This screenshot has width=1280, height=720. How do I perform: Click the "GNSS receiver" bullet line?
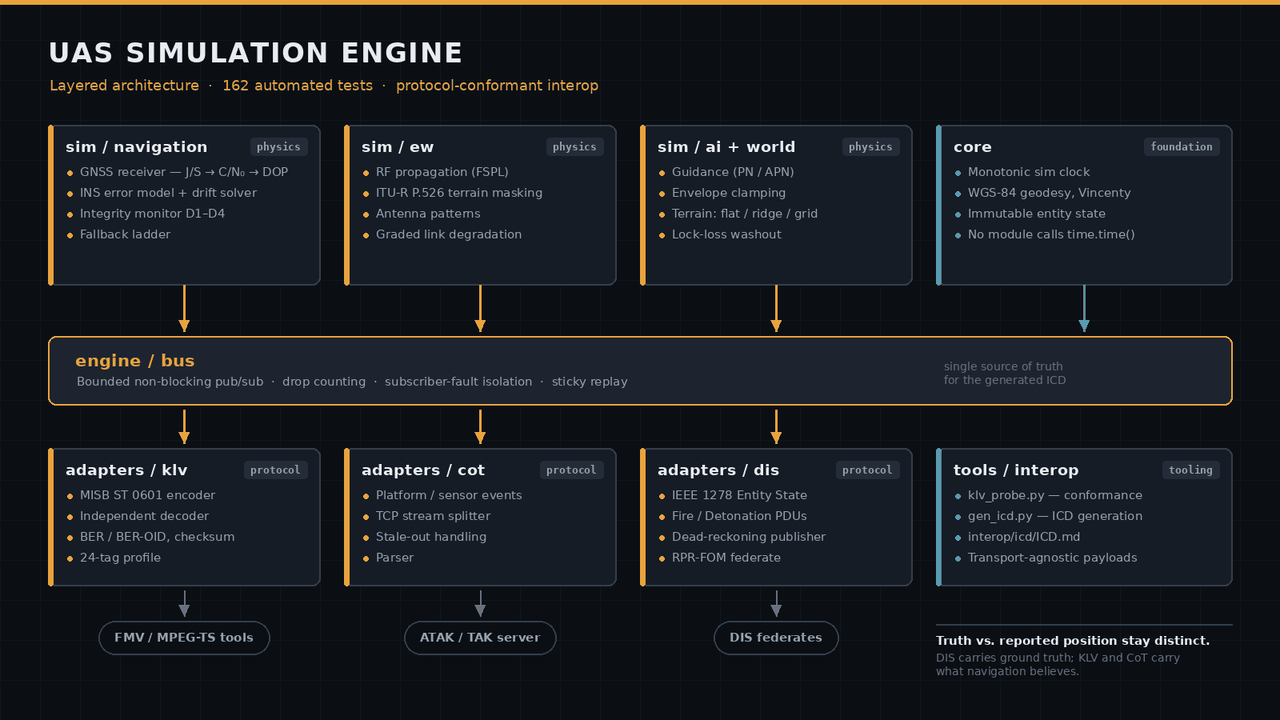coord(177,172)
